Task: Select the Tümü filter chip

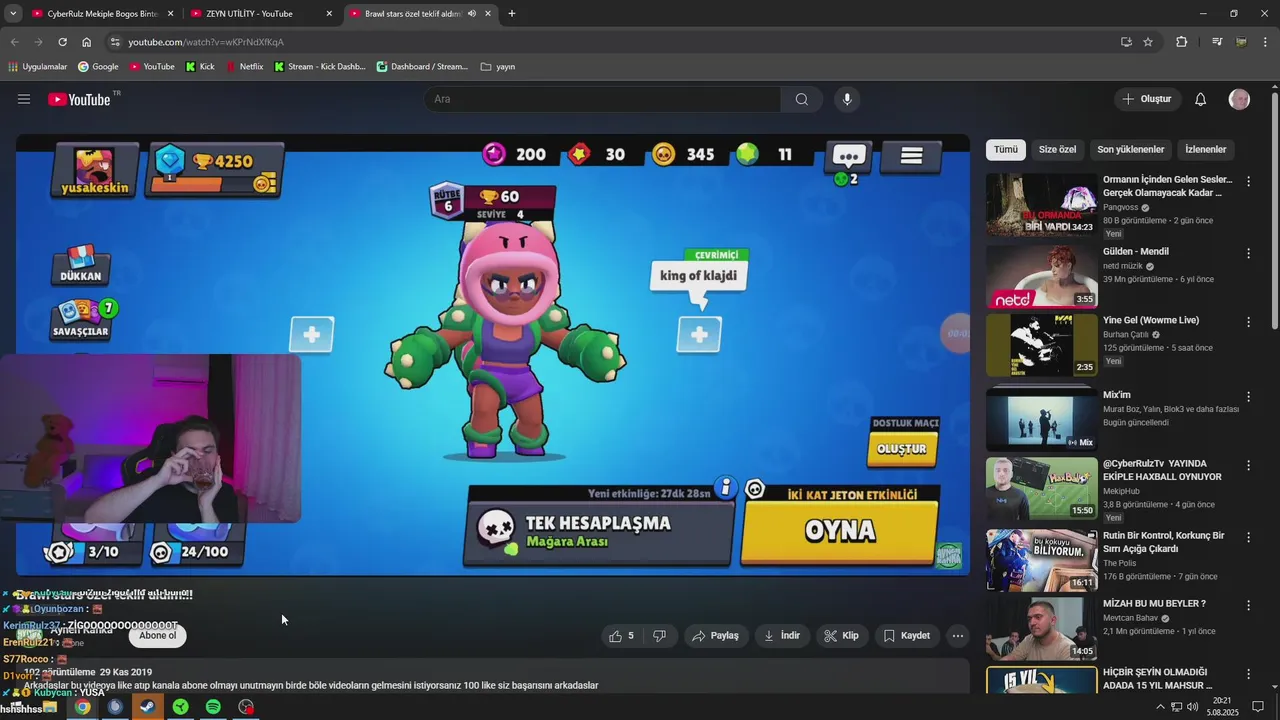Action: click(x=1006, y=149)
